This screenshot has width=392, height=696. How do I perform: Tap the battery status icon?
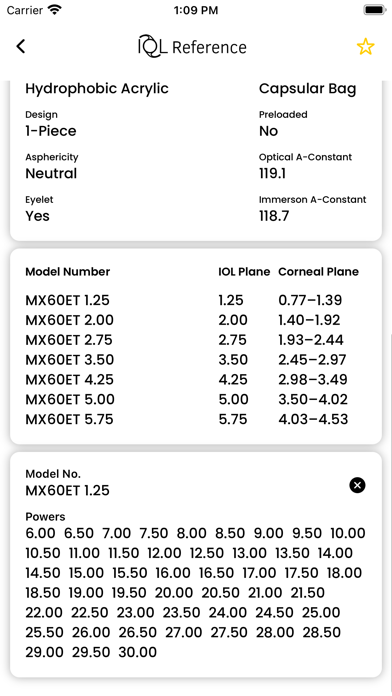(374, 10)
